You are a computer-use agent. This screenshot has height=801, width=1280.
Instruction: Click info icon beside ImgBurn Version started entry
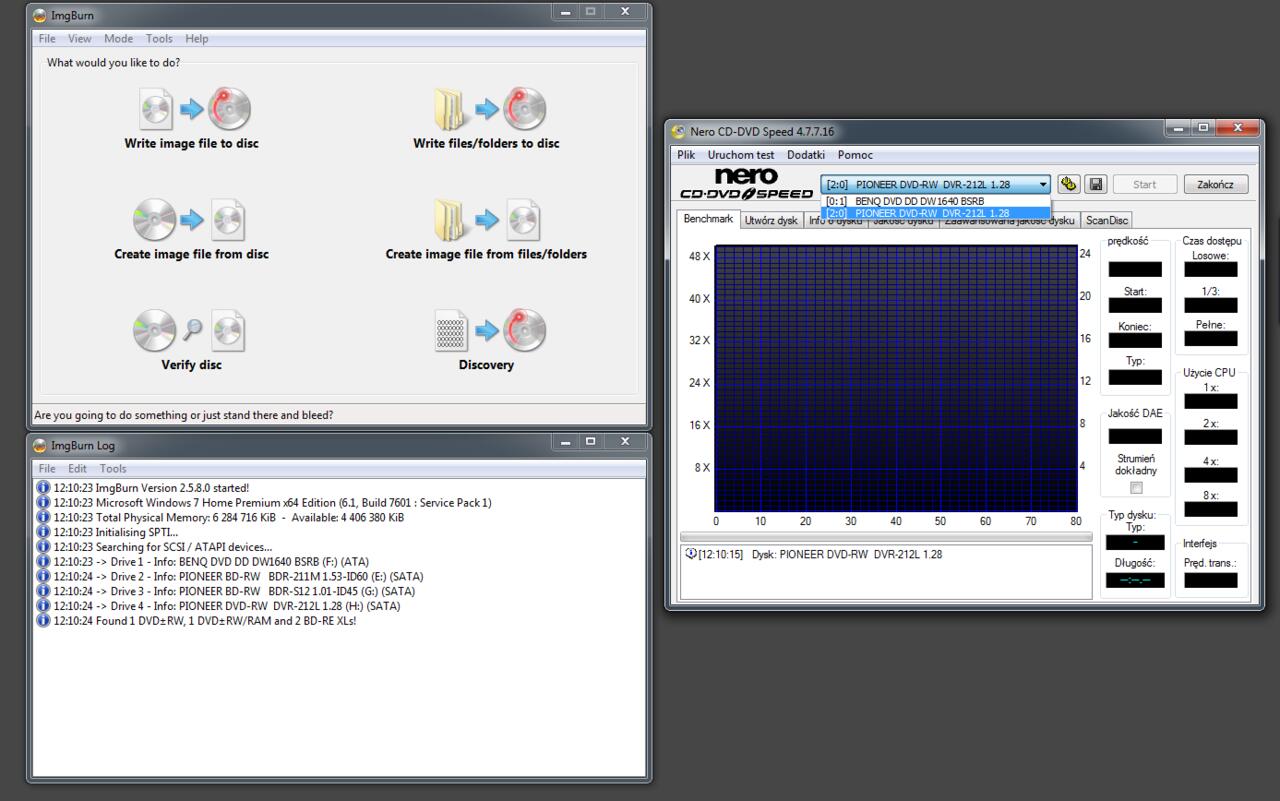(43, 487)
